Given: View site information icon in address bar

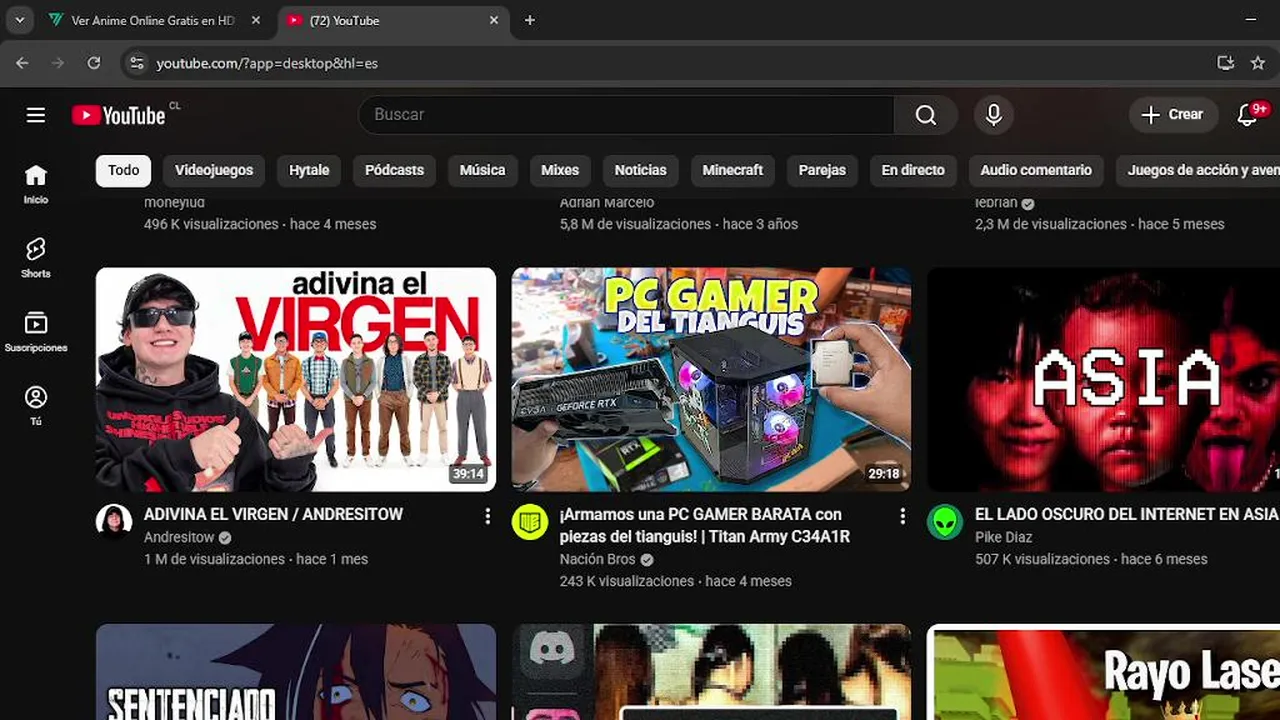Looking at the screenshot, I should point(137,63).
